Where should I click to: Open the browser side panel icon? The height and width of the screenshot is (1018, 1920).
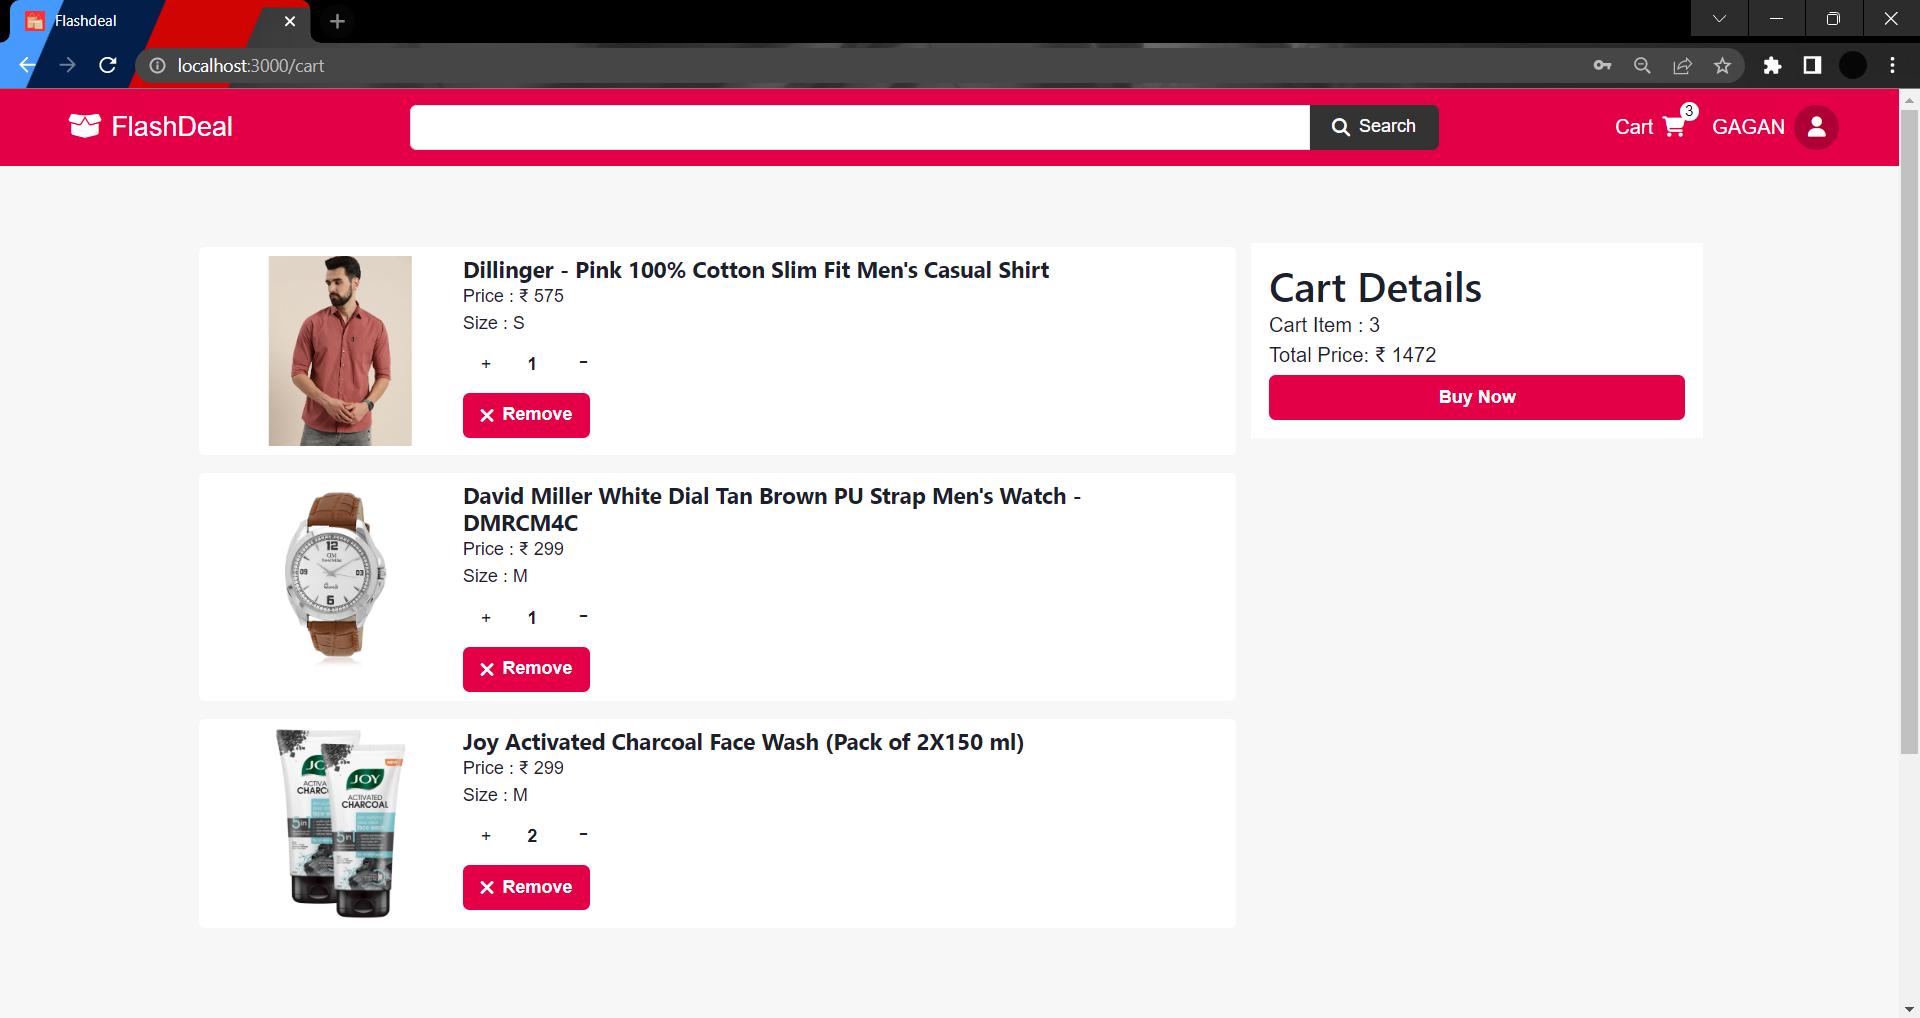click(x=1812, y=66)
